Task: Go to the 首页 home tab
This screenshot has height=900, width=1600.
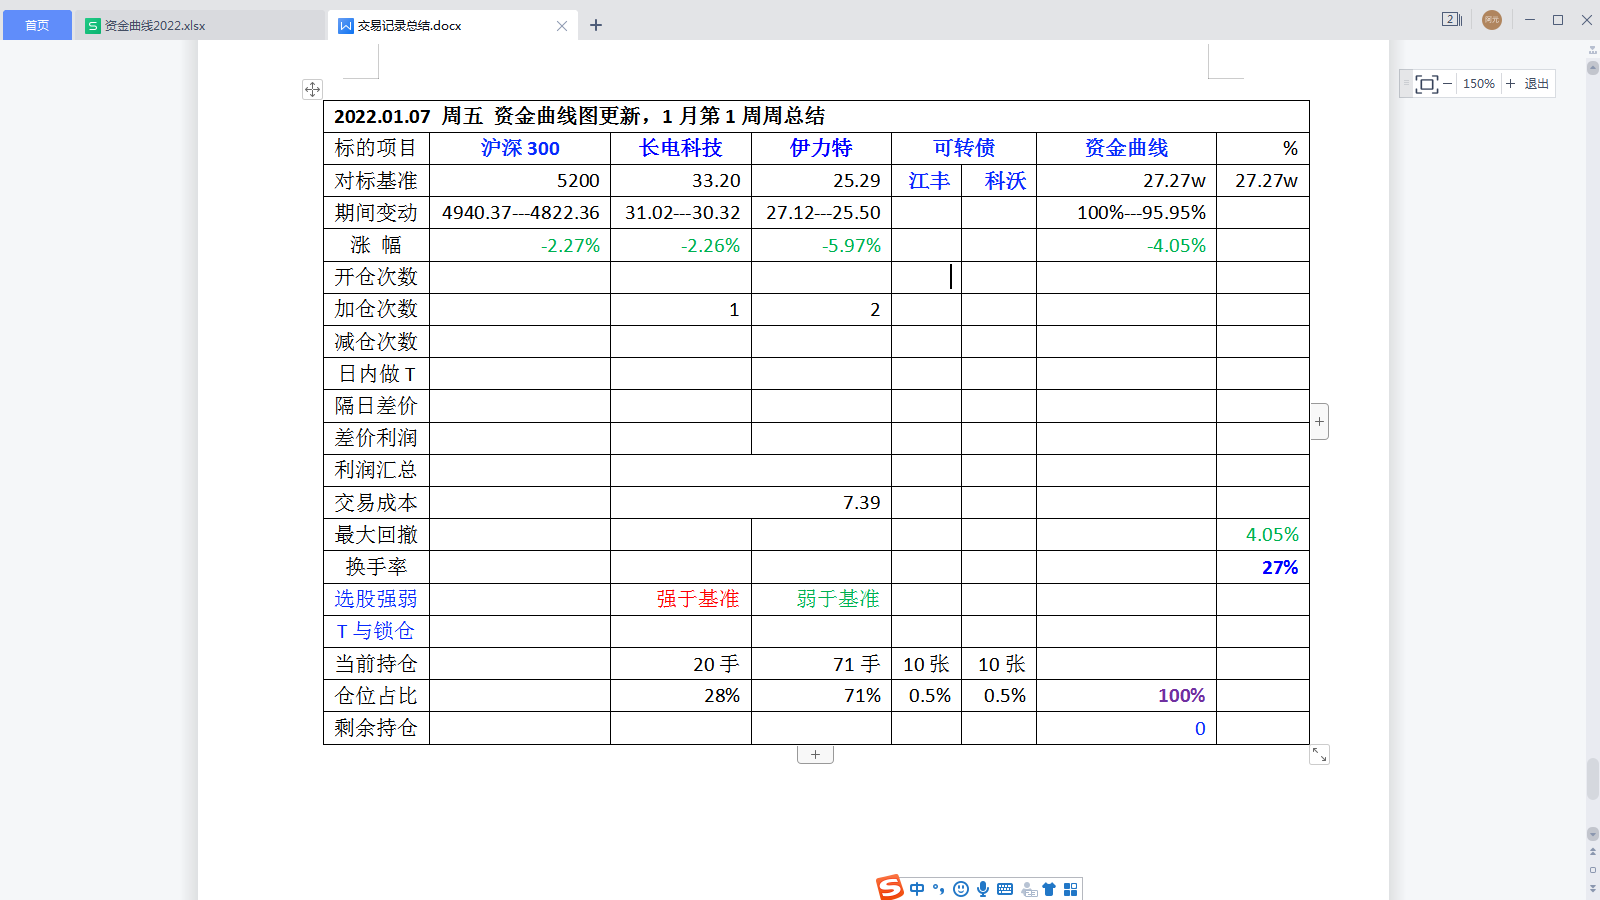Action: click(x=37, y=25)
